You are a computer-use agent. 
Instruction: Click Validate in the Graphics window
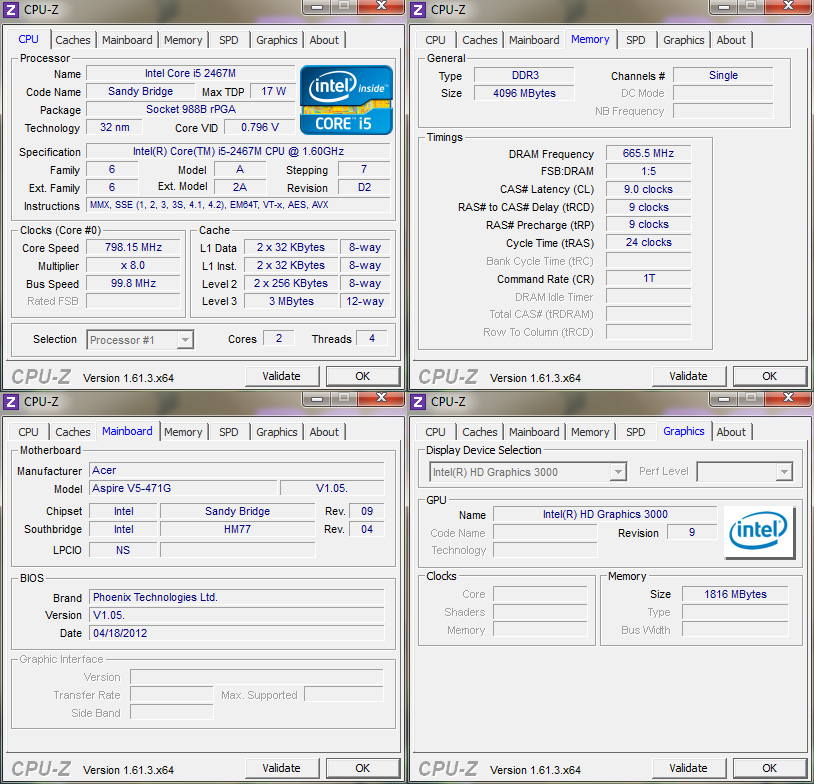[689, 767]
